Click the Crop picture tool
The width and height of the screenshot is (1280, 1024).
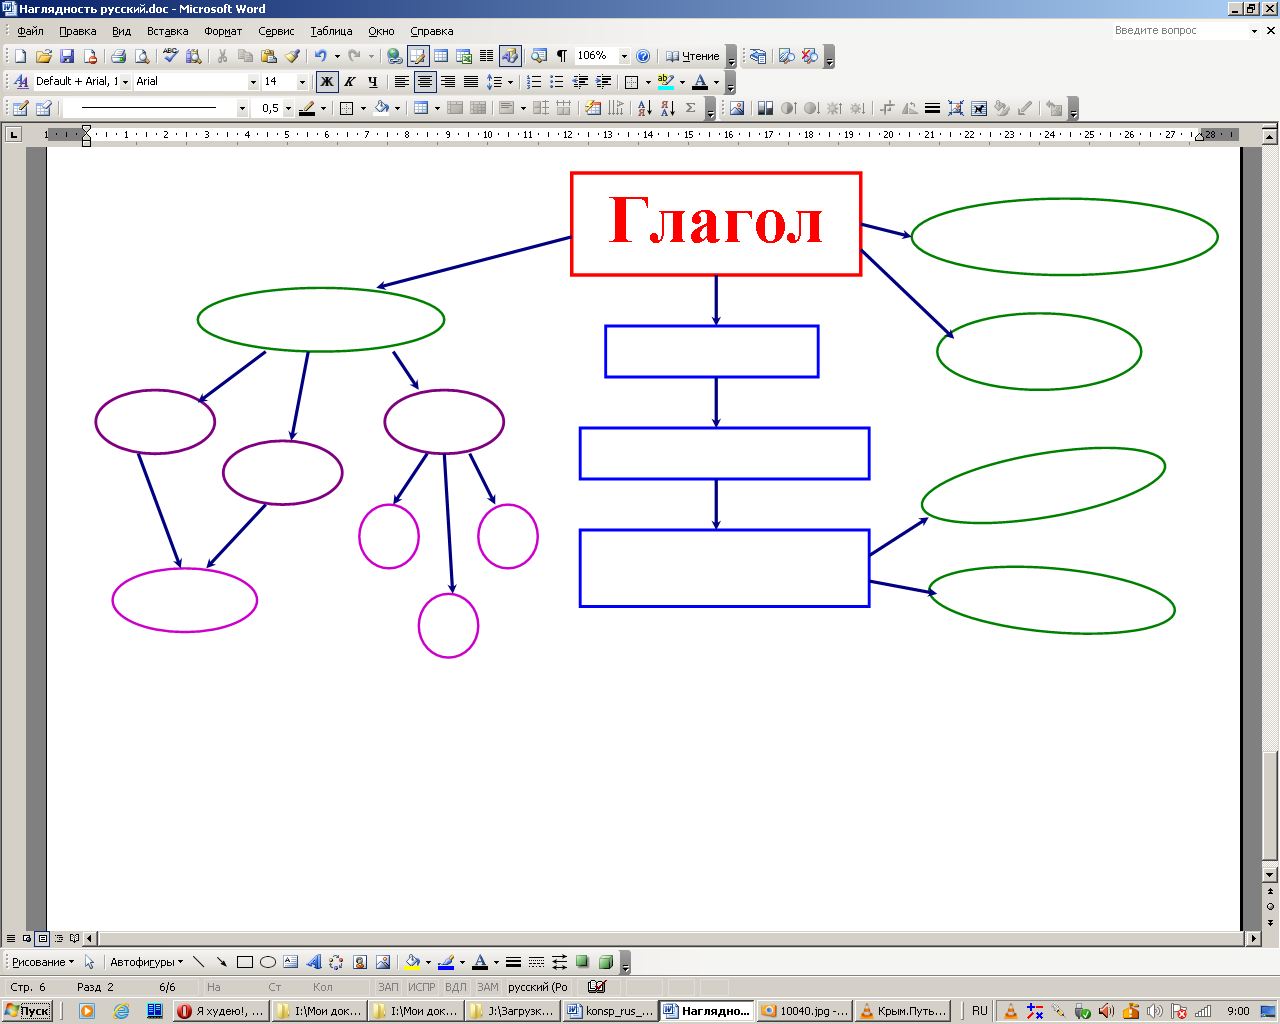pyautogui.click(x=886, y=108)
